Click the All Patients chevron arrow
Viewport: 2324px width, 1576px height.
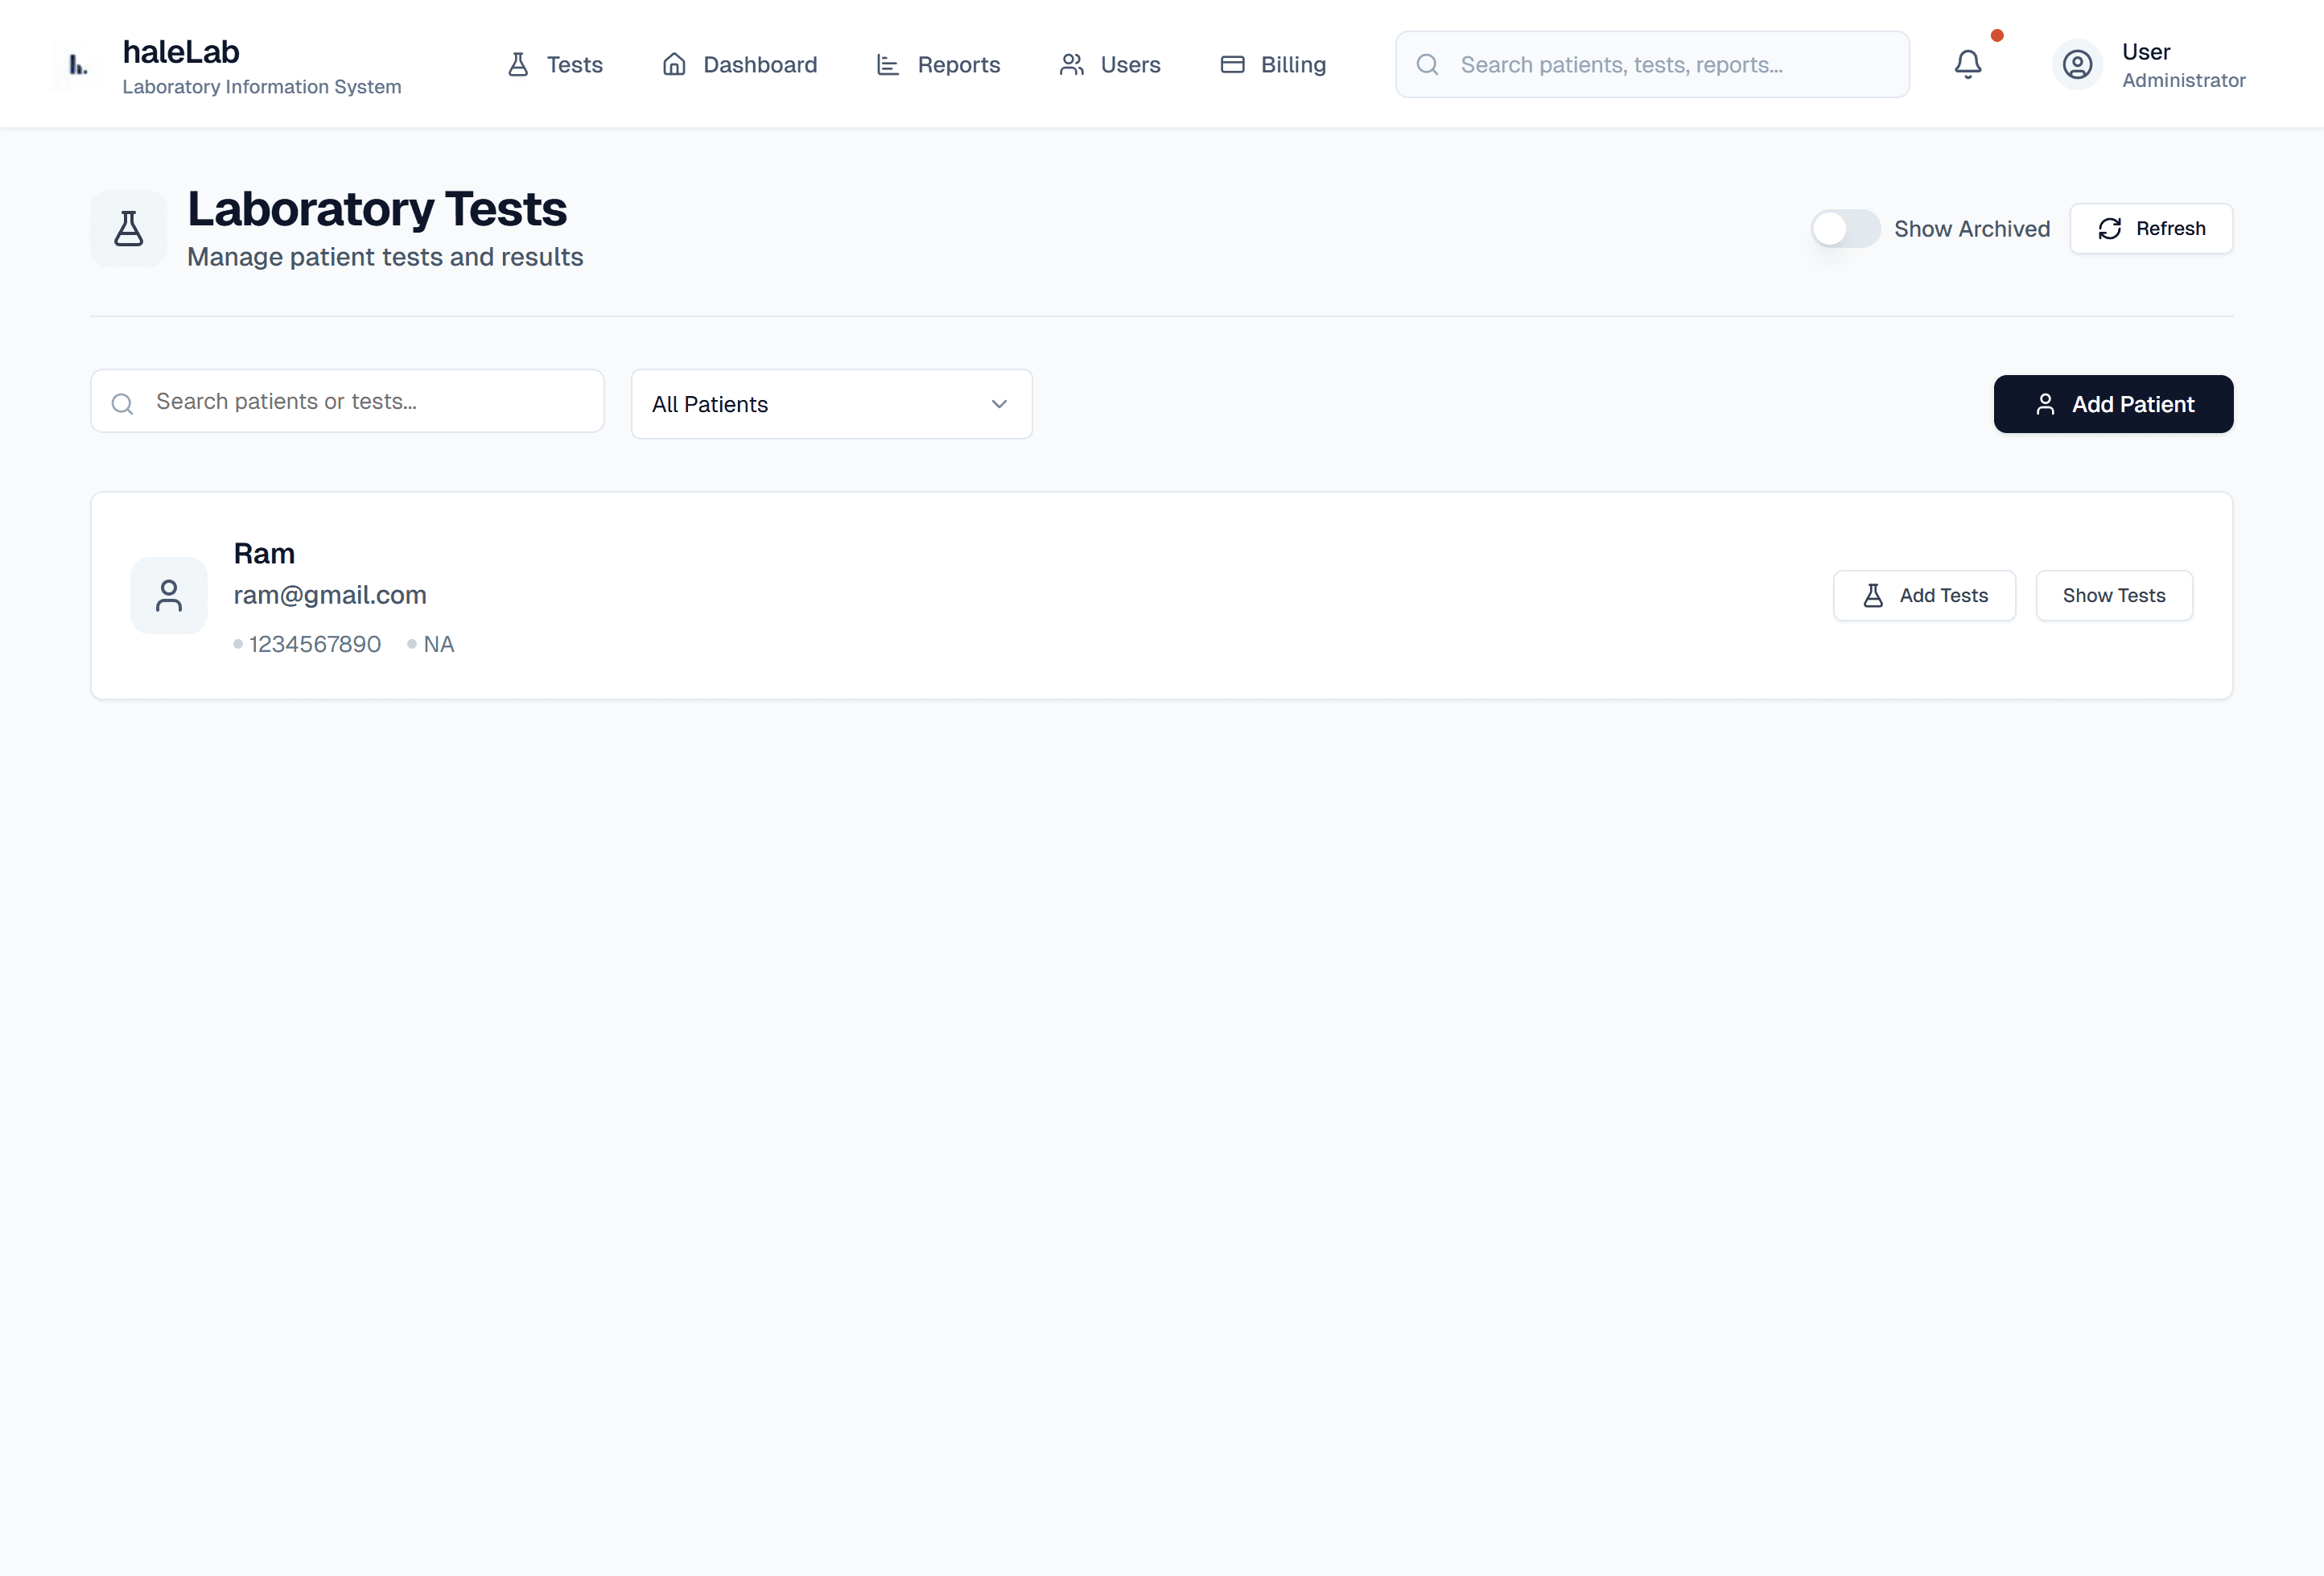coord(998,404)
